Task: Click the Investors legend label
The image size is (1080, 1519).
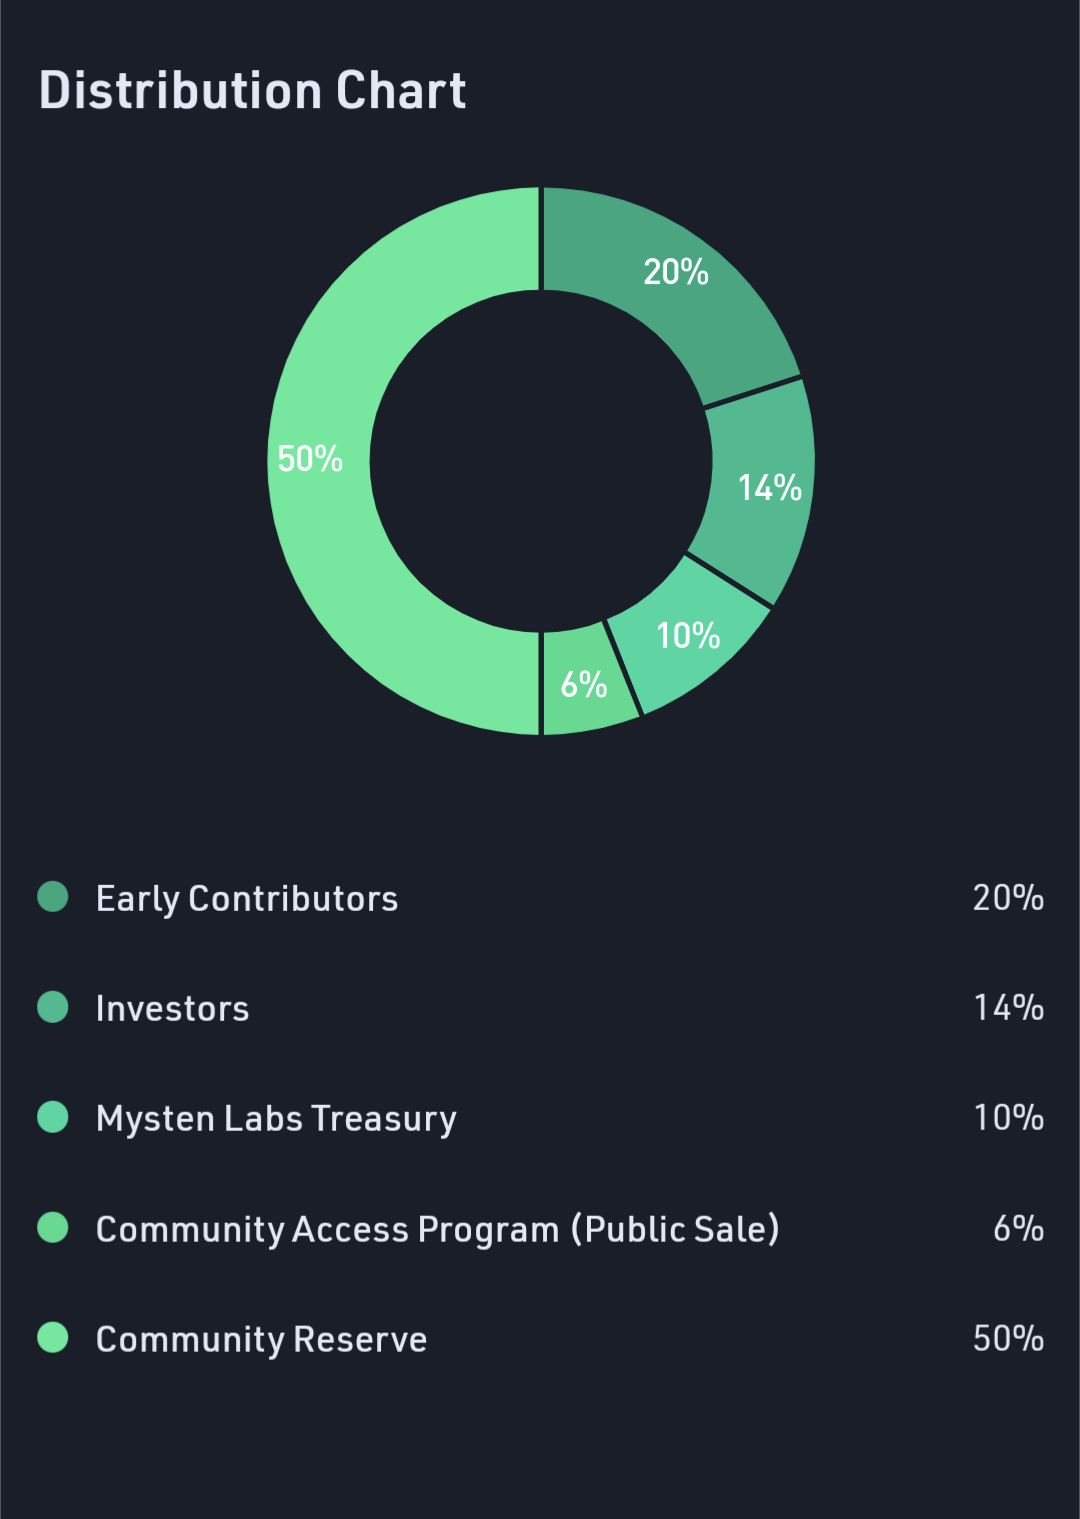Action: click(172, 1008)
